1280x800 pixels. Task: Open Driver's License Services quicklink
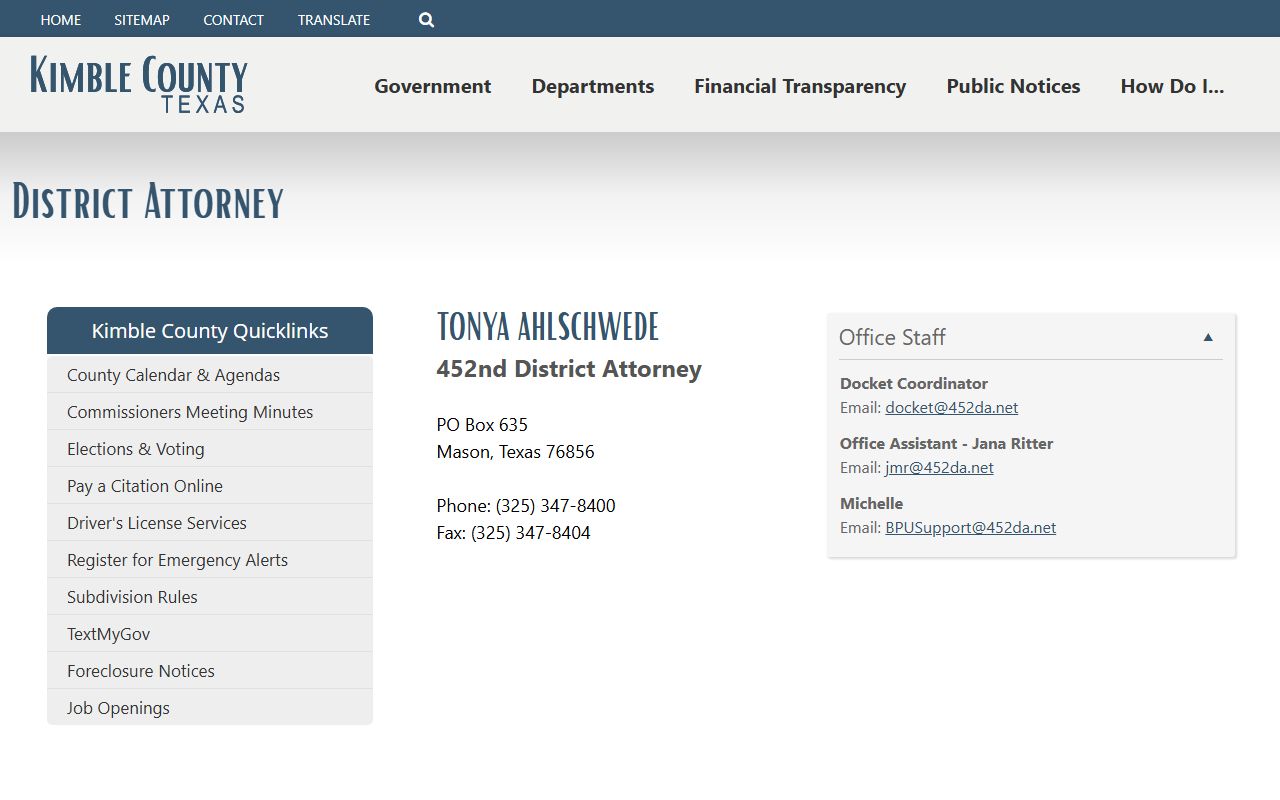[x=210, y=523]
